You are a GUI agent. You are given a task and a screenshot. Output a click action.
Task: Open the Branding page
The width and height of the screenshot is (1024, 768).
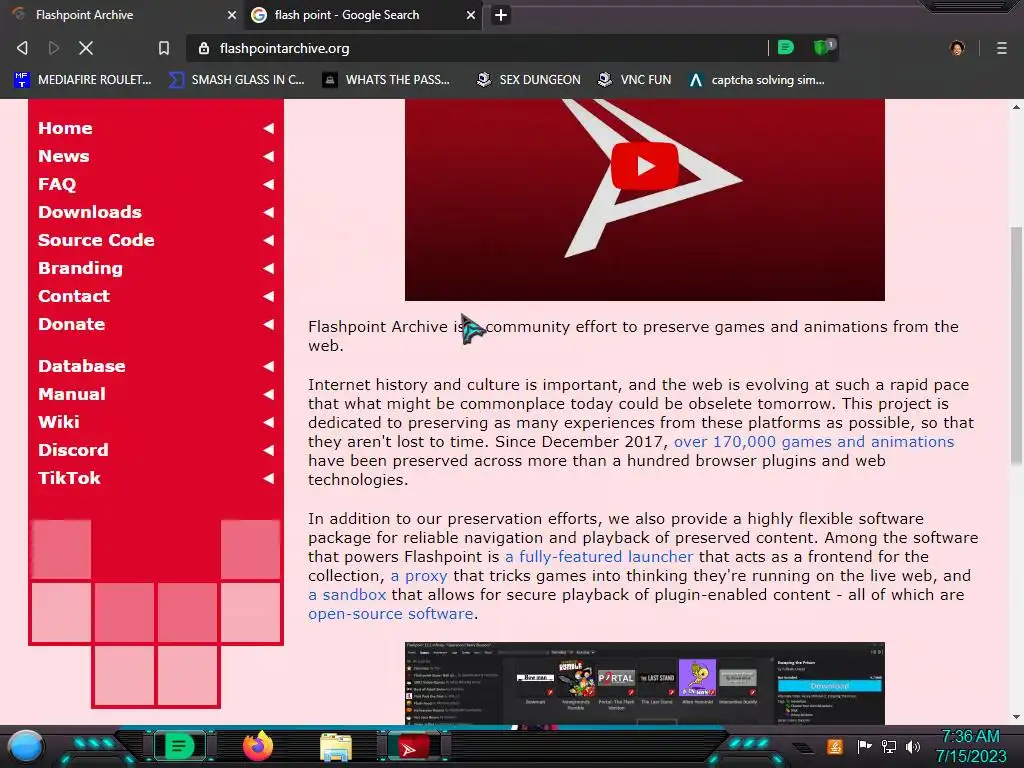point(80,268)
